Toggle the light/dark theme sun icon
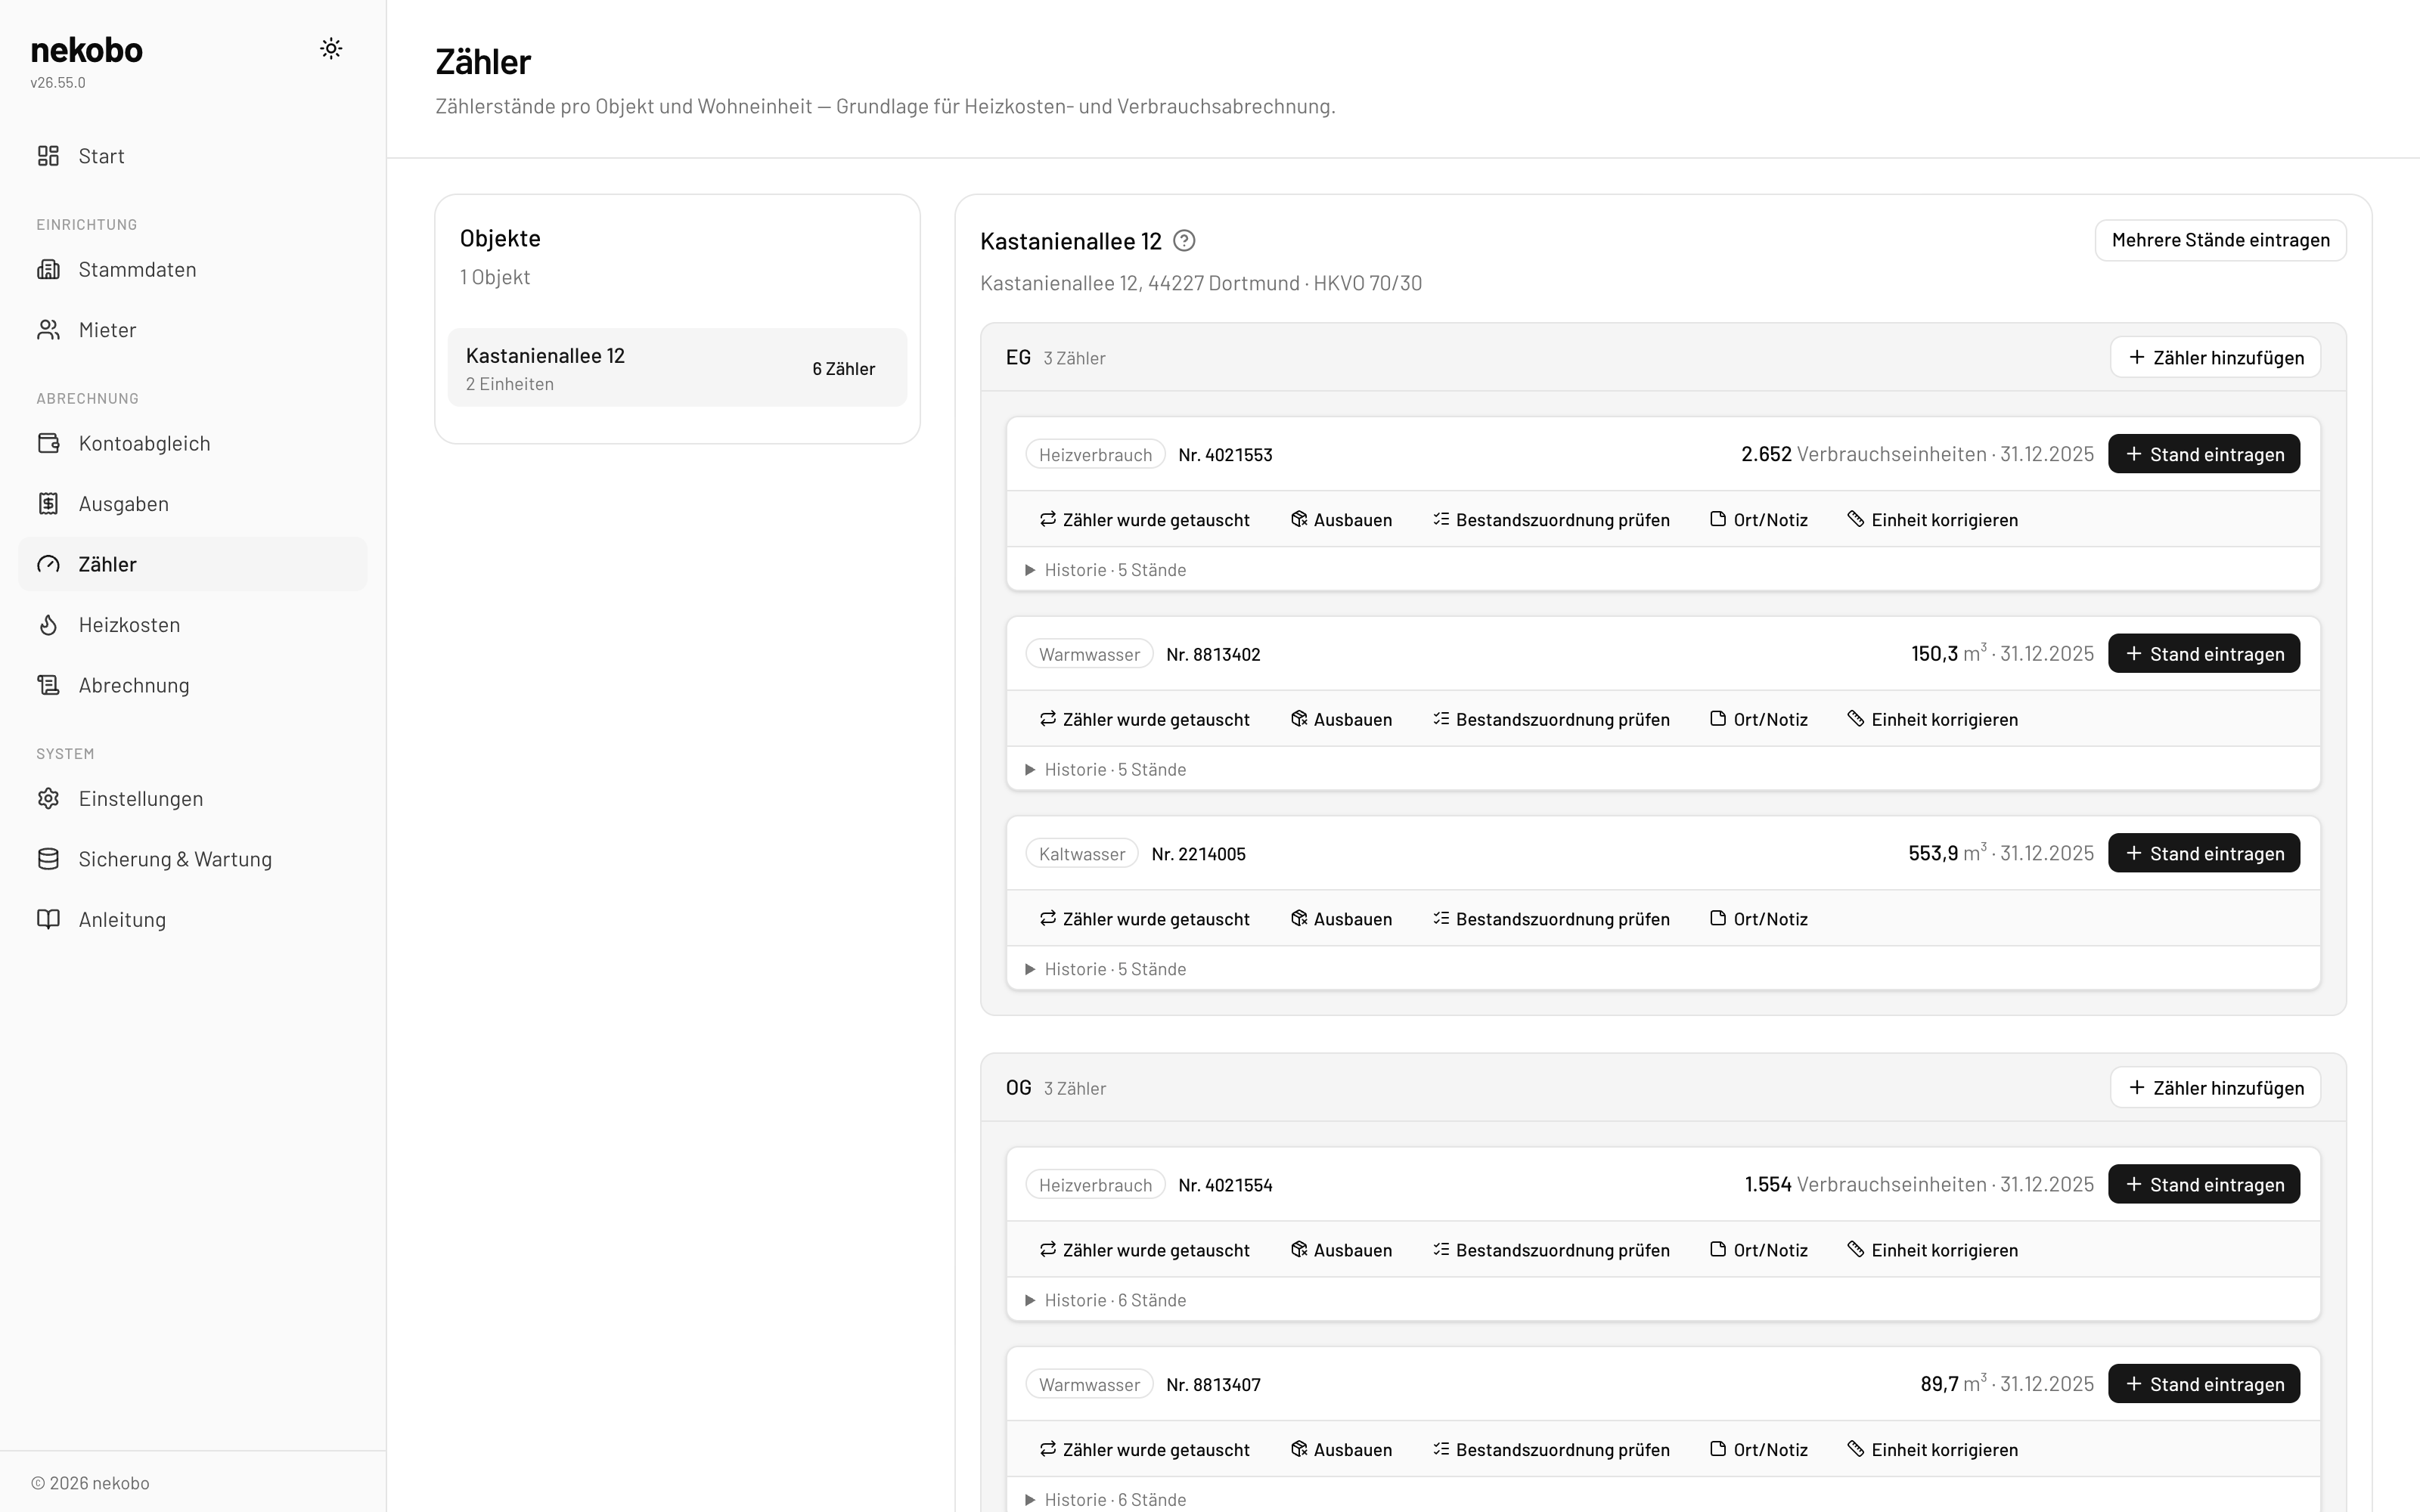This screenshot has height=1512, width=2420. point(331,49)
